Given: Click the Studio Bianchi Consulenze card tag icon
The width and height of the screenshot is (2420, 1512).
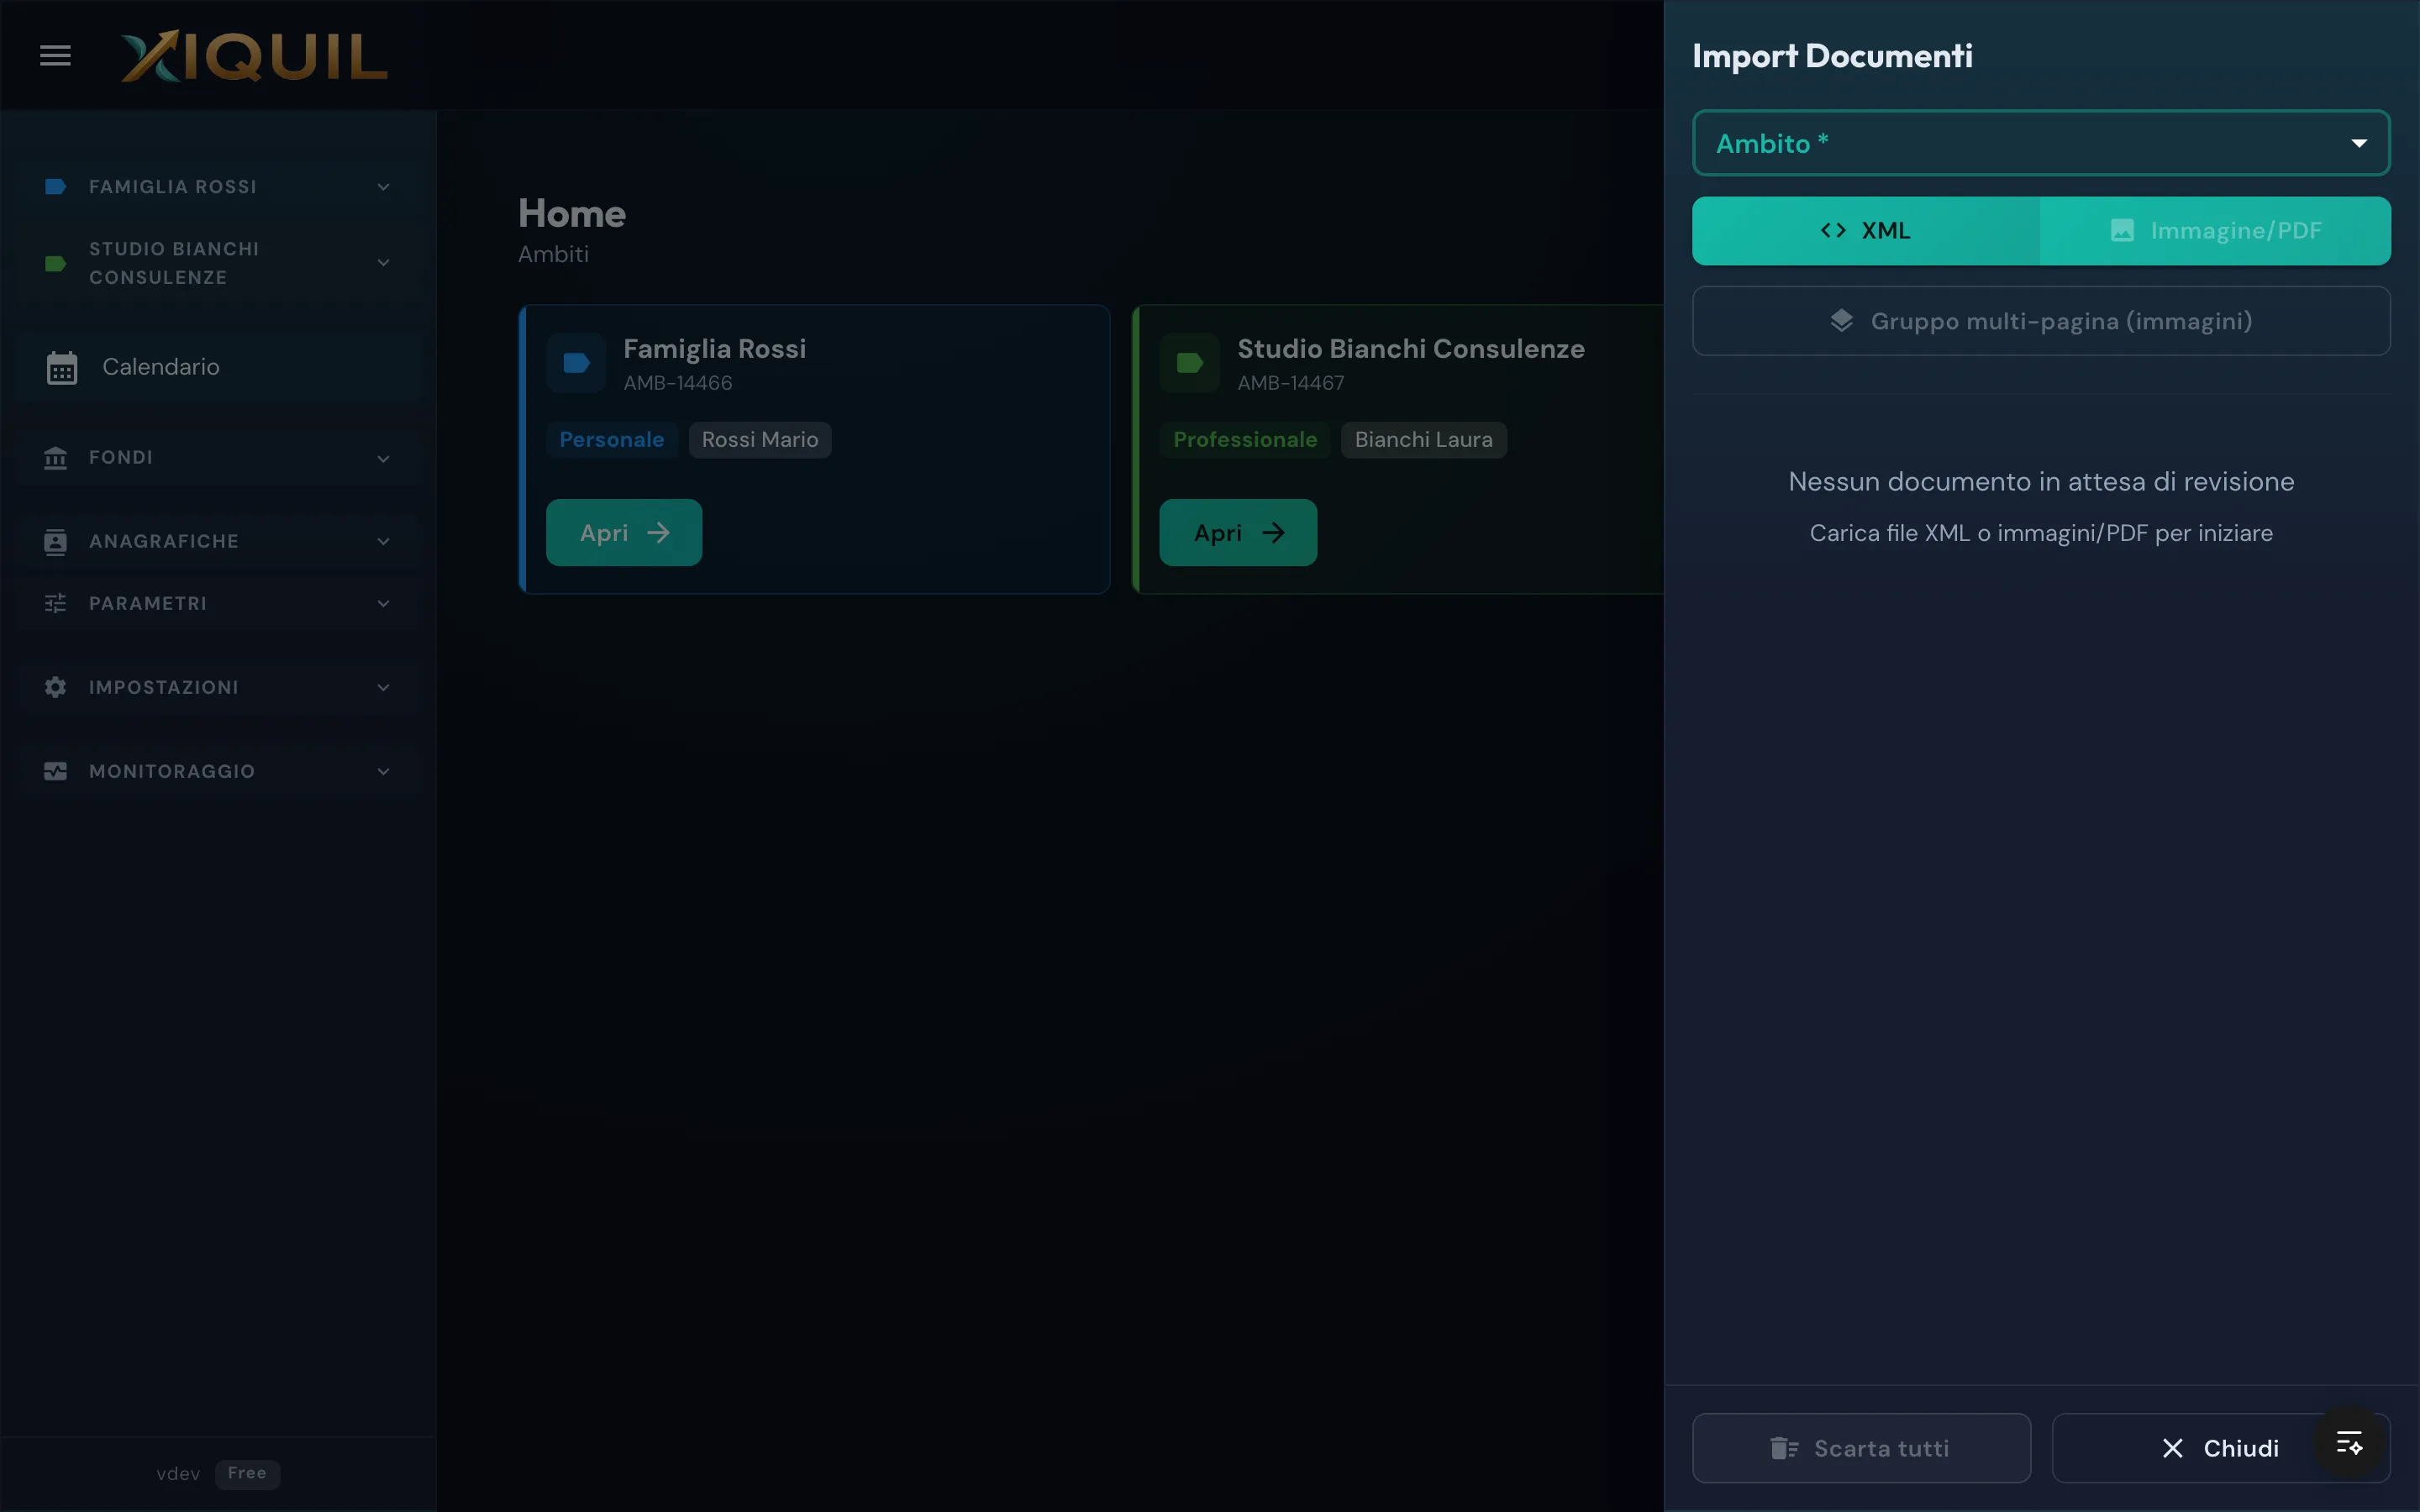Looking at the screenshot, I should point(1189,363).
